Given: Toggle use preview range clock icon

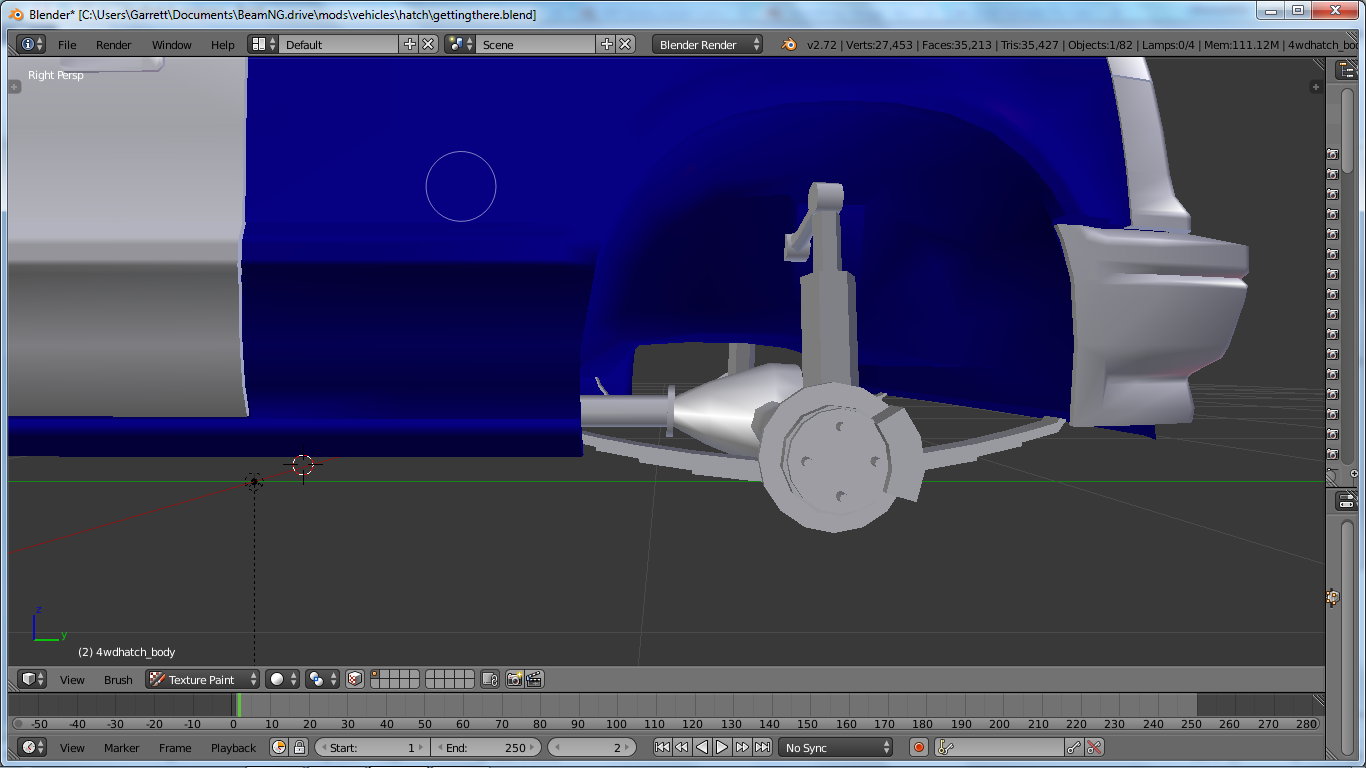Looking at the screenshot, I should click(279, 747).
